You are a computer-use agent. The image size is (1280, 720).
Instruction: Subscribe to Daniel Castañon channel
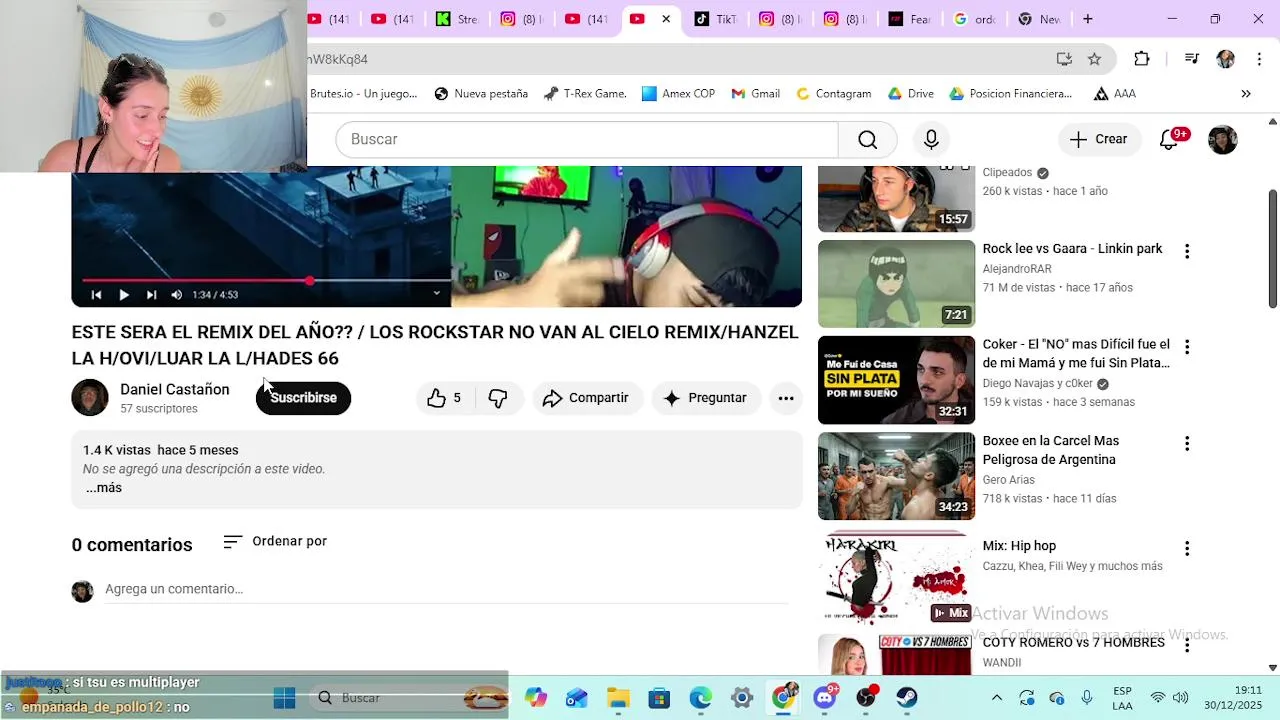point(303,398)
